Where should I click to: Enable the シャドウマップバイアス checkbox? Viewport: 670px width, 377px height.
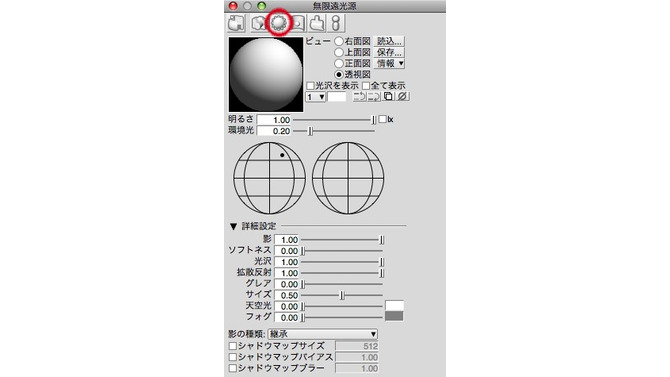pos(233,357)
